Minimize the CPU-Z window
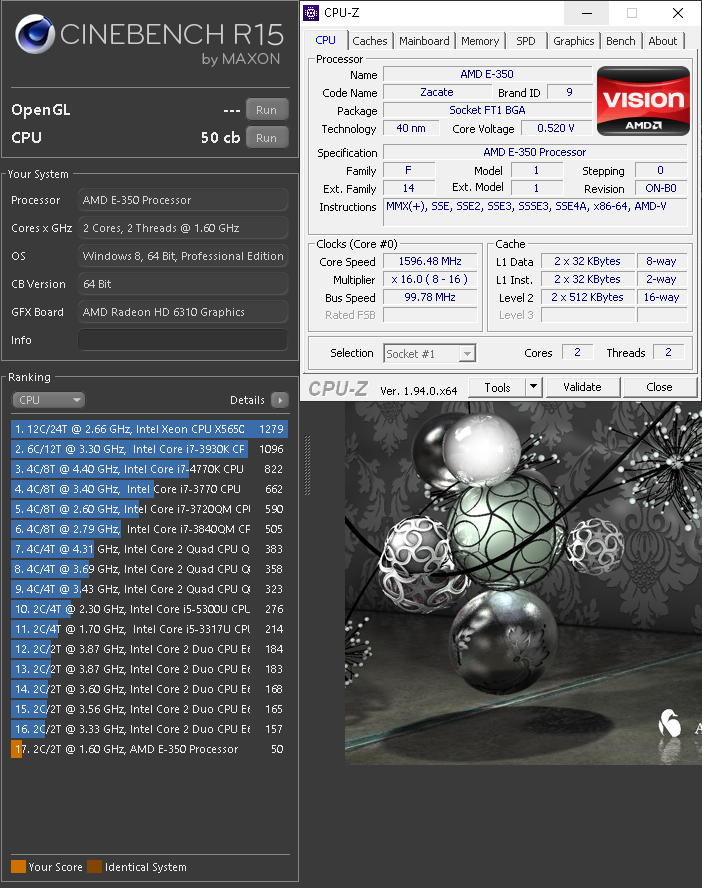702x888 pixels. 587,13
